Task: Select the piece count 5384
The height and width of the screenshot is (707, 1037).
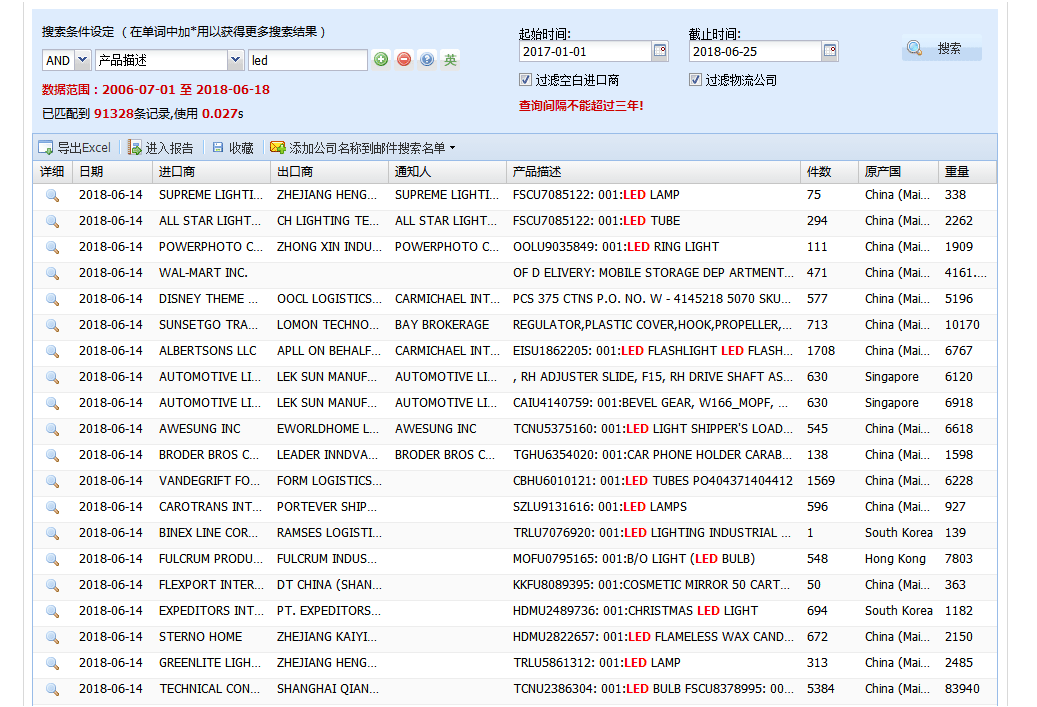Action: [x=821, y=689]
